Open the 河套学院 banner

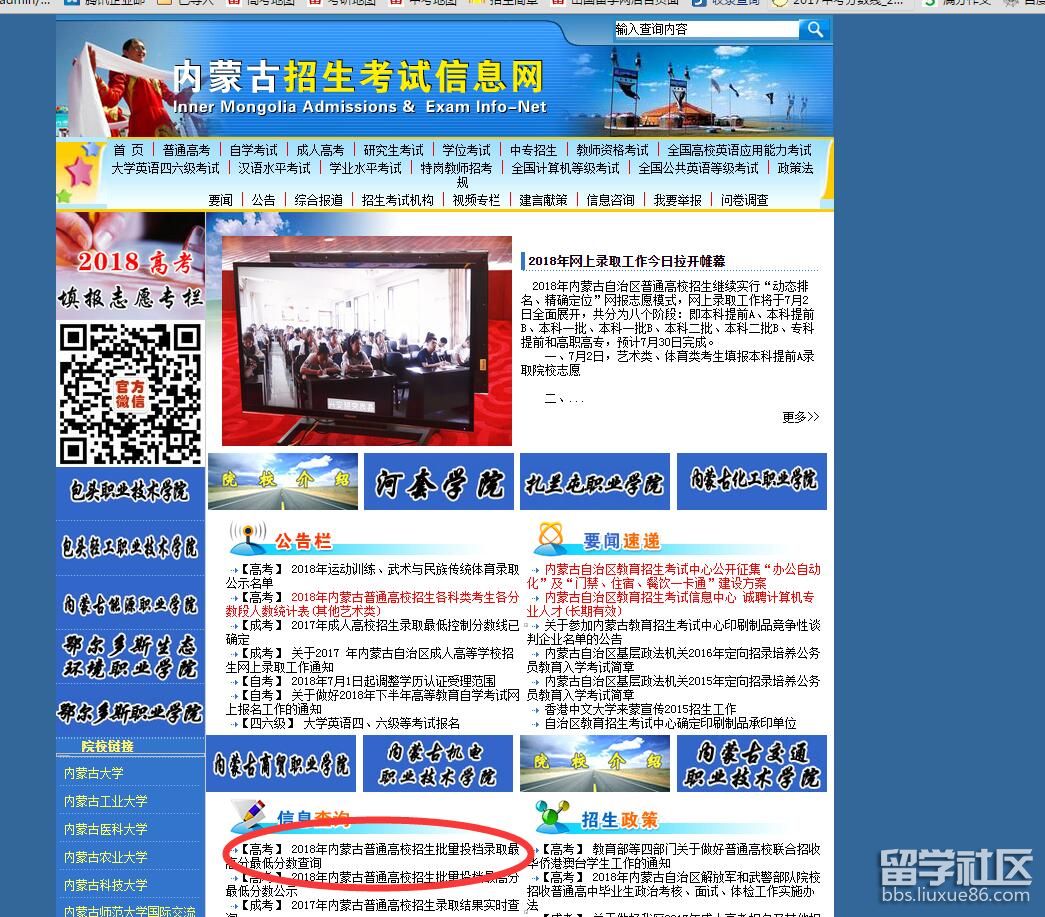438,482
